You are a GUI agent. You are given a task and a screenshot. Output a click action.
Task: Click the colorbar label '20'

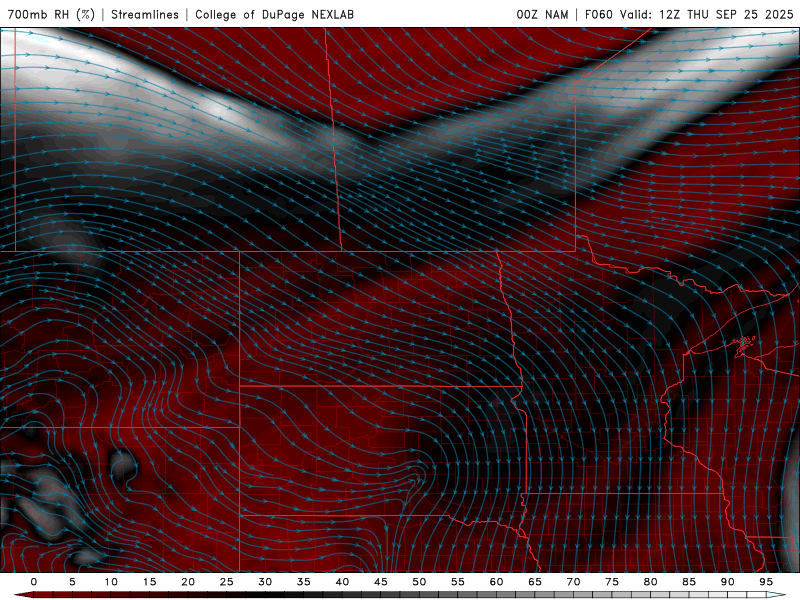188,582
